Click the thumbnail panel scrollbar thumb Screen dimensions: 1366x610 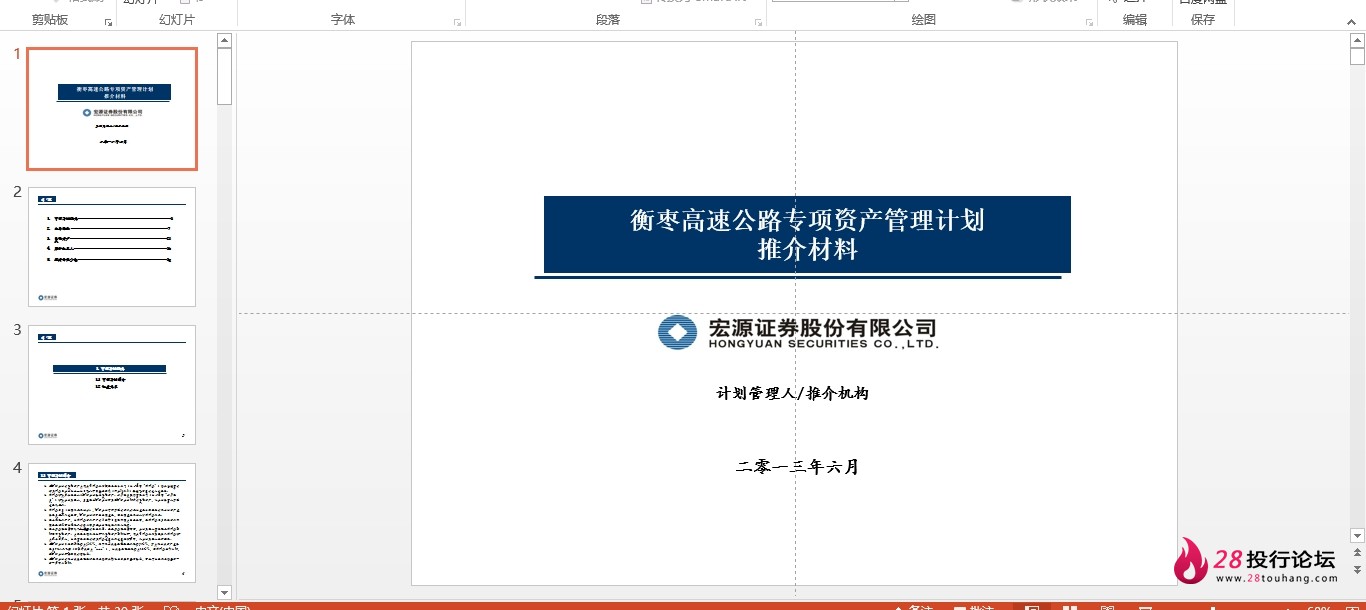[x=224, y=76]
